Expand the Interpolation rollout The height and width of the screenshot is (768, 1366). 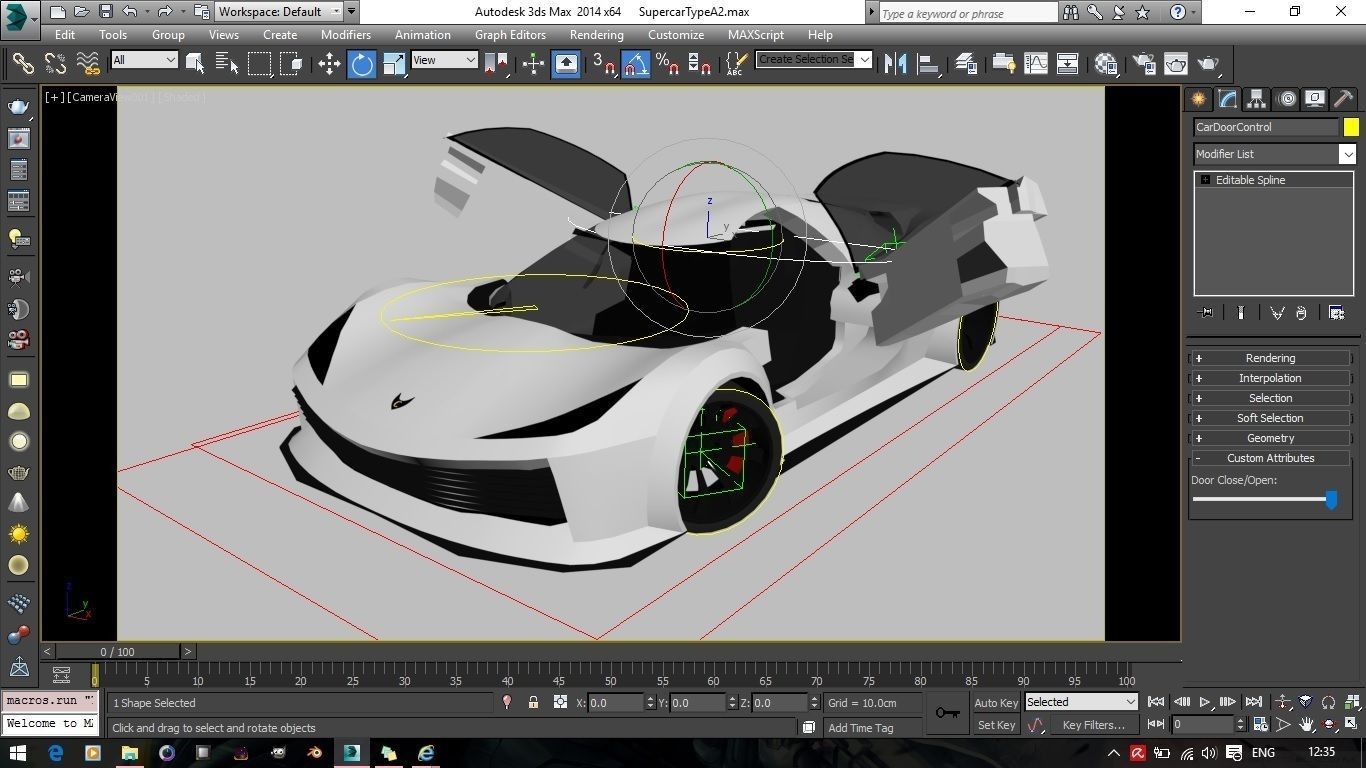1270,378
